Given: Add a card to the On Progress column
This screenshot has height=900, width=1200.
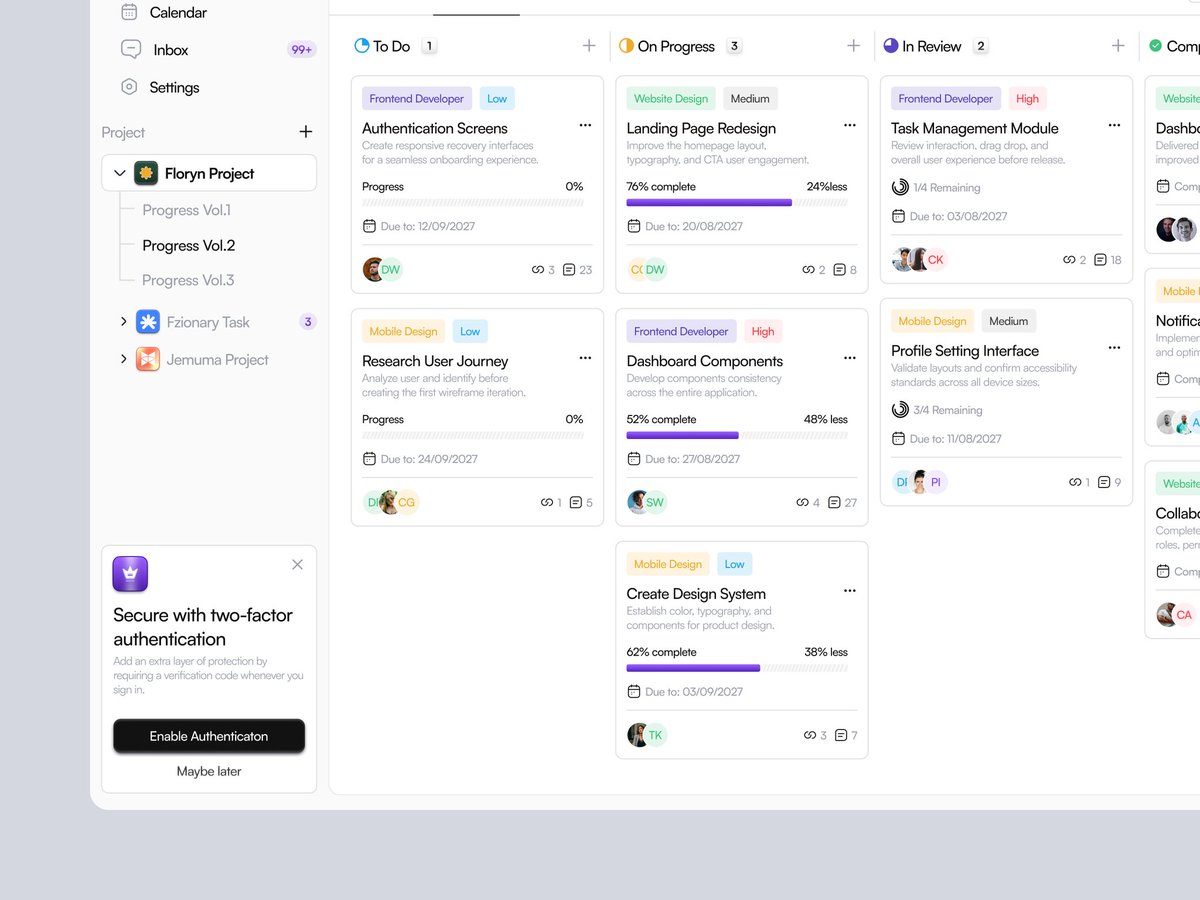Looking at the screenshot, I should pos(853,45).
